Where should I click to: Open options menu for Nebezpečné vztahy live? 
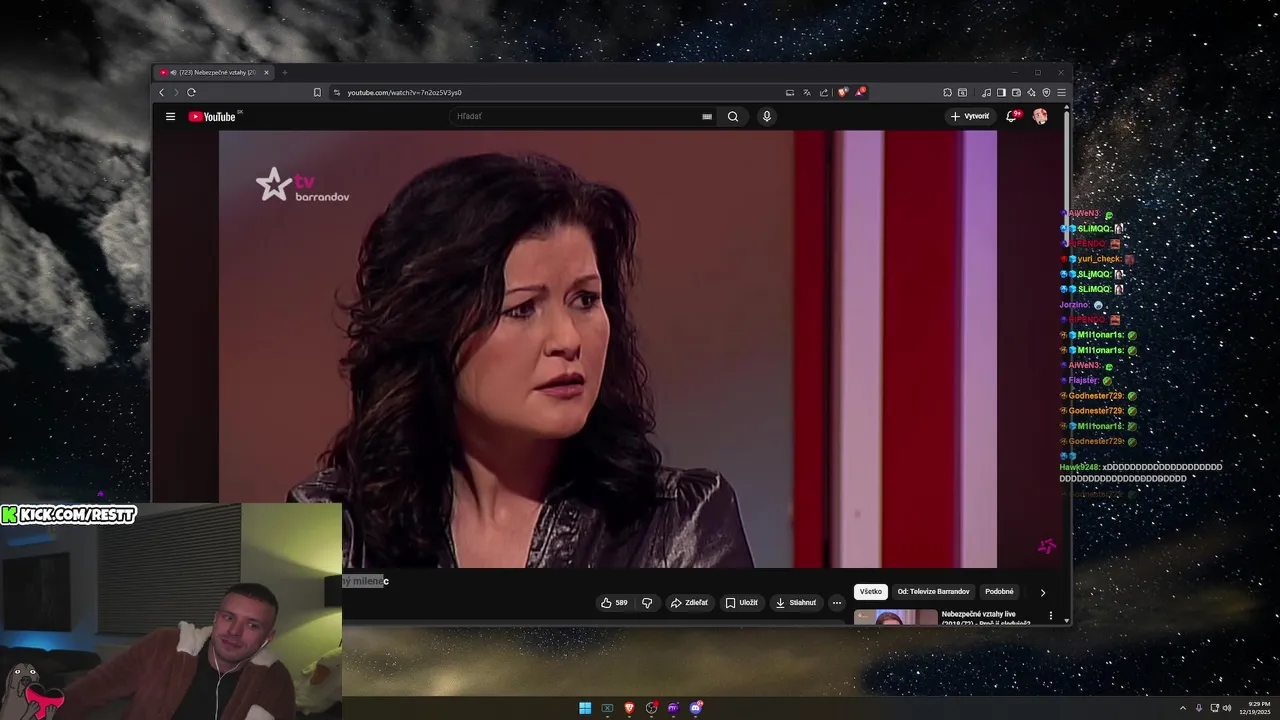[1050, 615]
